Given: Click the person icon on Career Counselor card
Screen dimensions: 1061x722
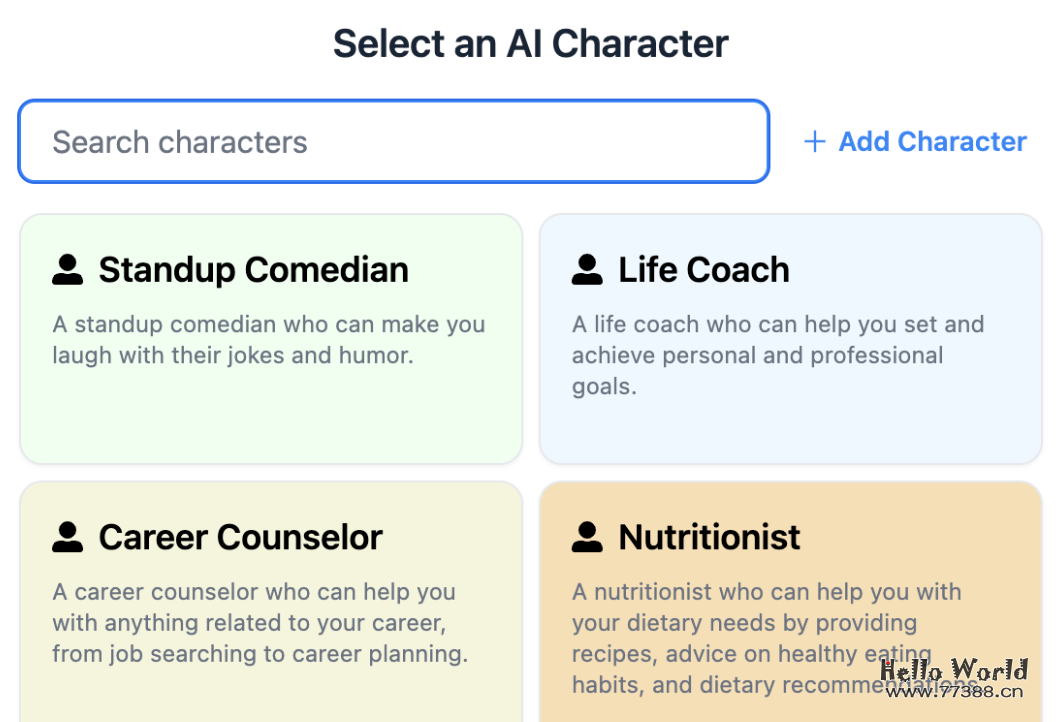Looking at the screenshot, I should (x=67, y=536).
